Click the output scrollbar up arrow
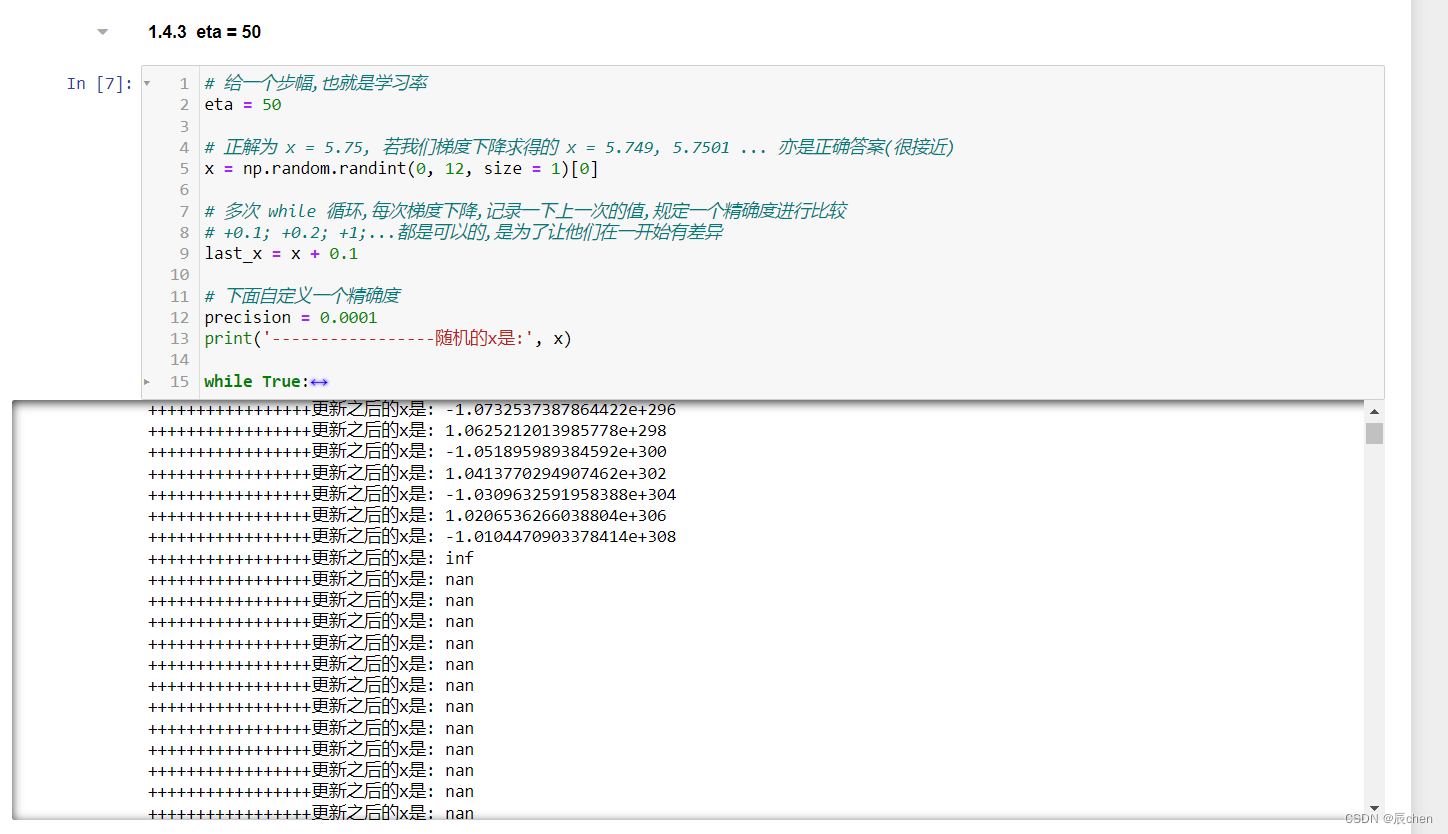This screenshot has width=1448, height=834. pyautogui.click(x=1374, y=411)
